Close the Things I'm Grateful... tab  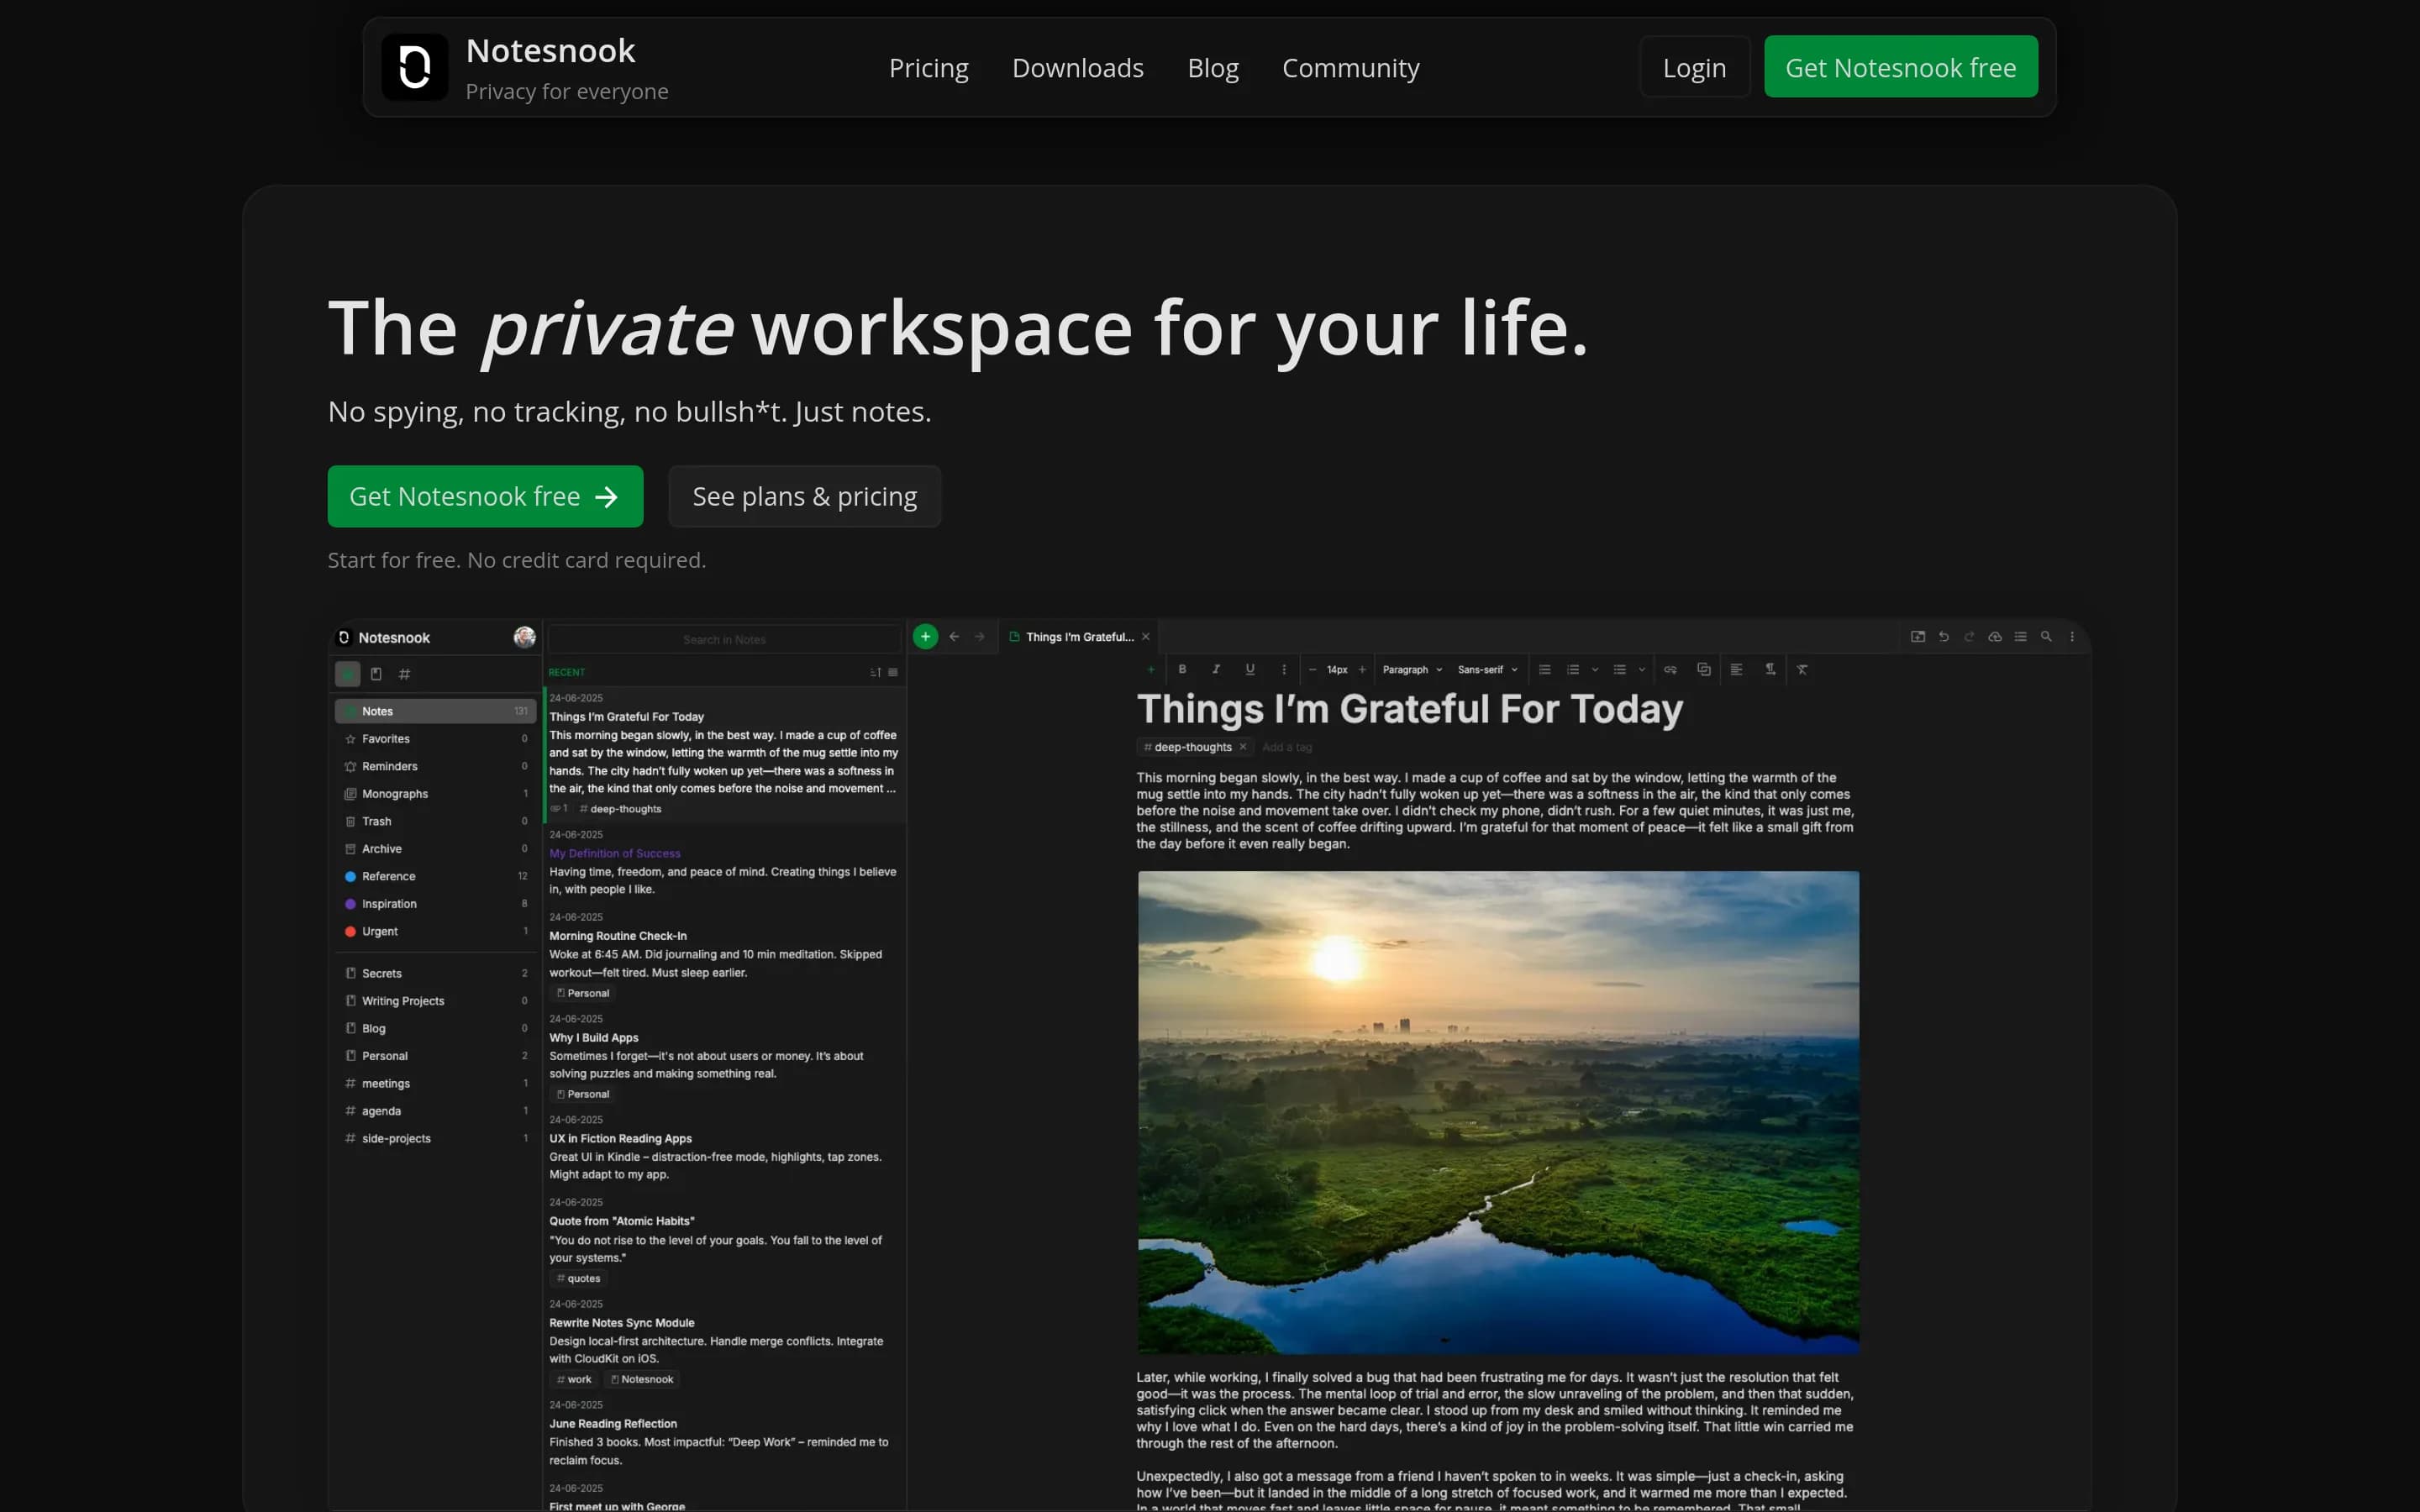[x=1146, y=637]
